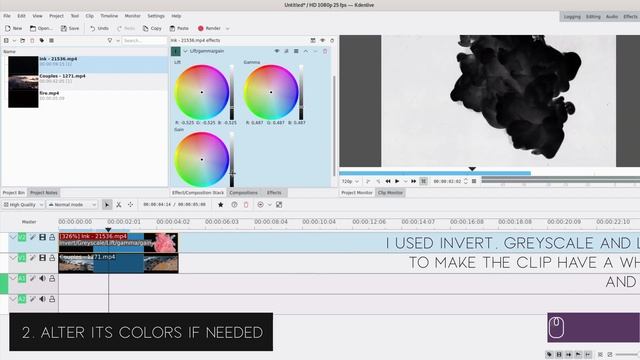
Task: Click the split compare icon in effects panel
Action: [313, 40]
